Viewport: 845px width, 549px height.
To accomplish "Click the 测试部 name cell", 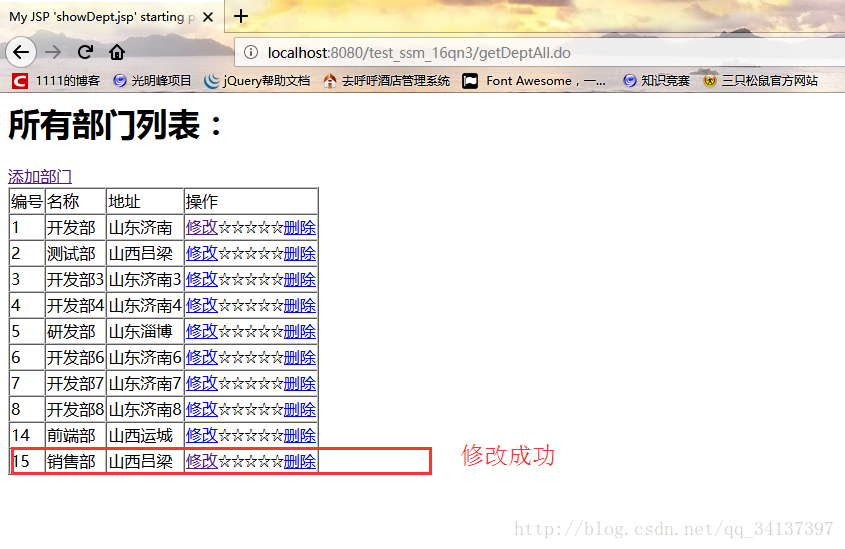I will [75, 253].
